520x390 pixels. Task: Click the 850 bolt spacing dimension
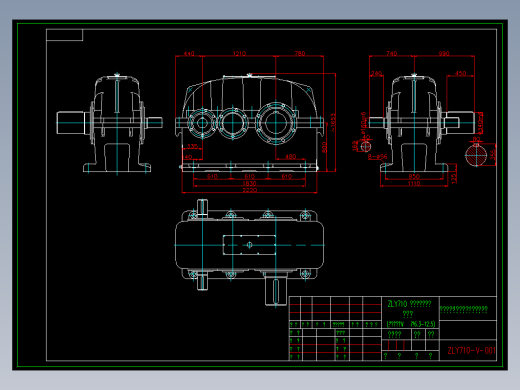[x=414, y=176]
